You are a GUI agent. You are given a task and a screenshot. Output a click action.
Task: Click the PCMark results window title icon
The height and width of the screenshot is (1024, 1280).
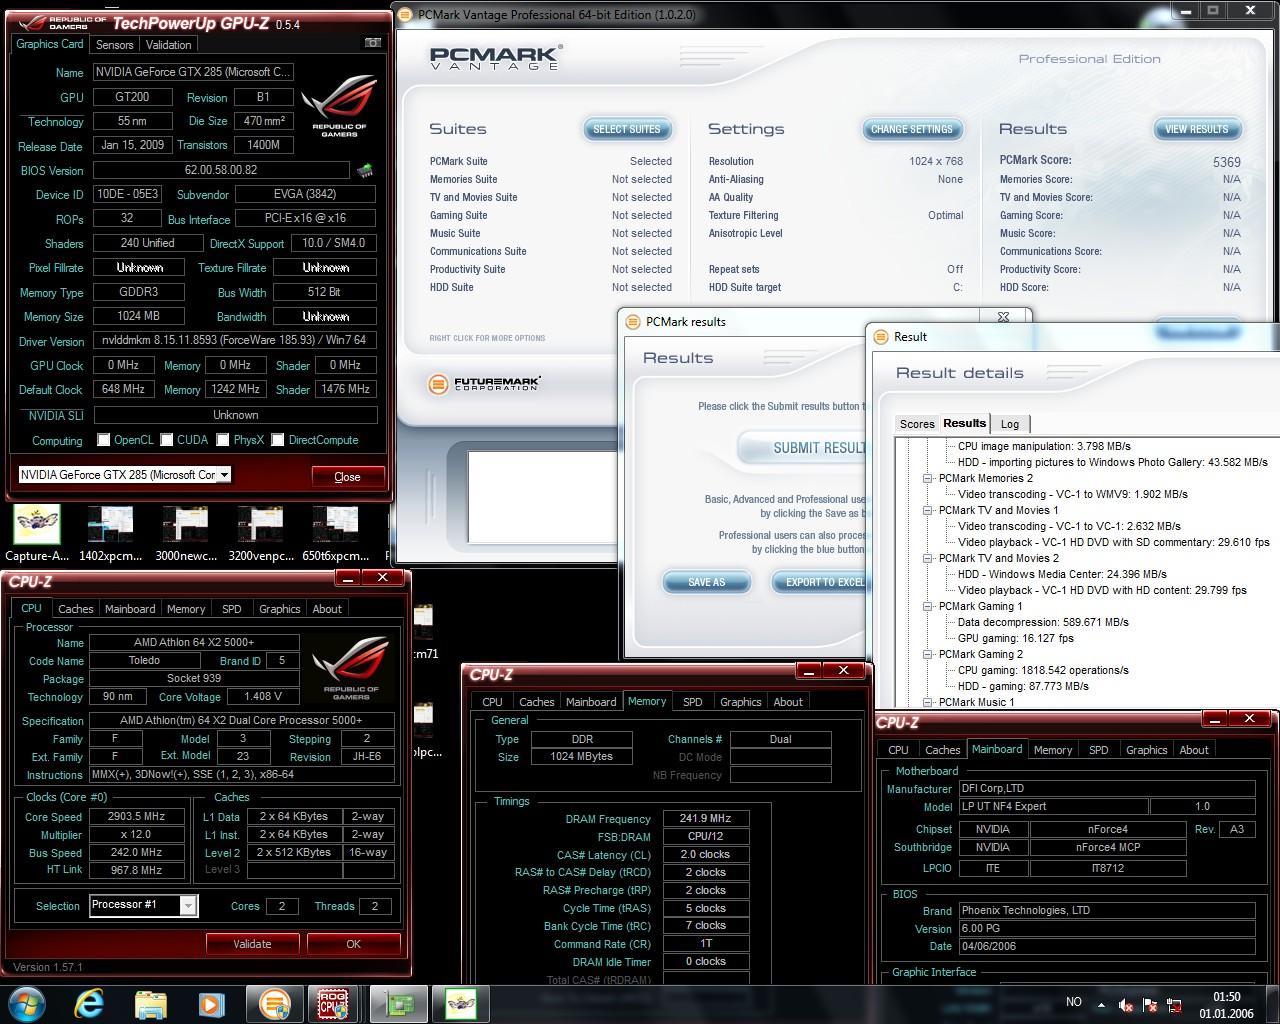[x=632, y=321]
